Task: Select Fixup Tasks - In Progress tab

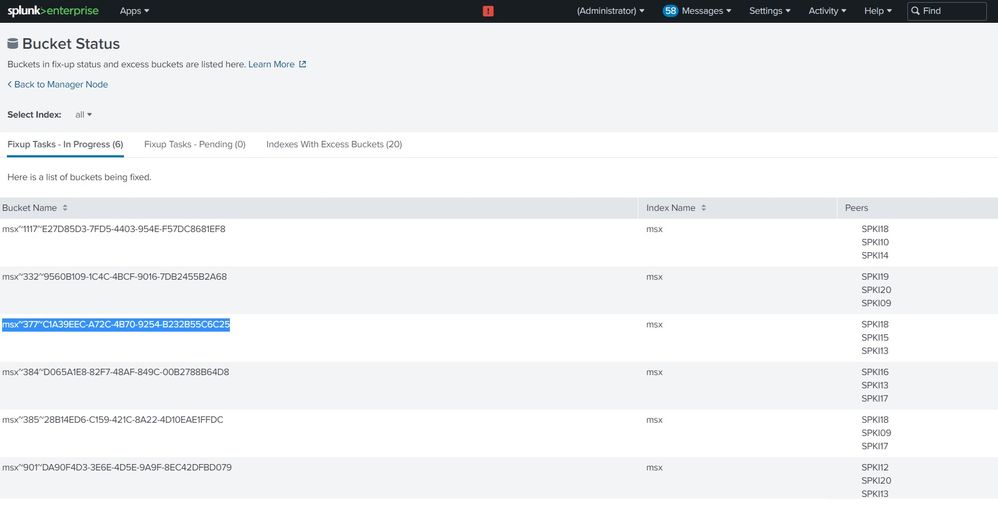Action: point(65,144)
